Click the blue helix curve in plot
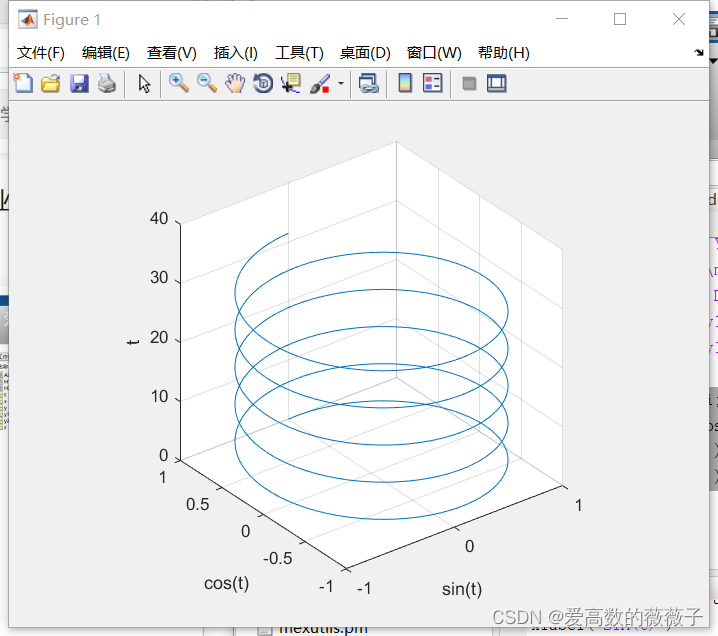This screenshot has height=636, width=718. (384, 519)
